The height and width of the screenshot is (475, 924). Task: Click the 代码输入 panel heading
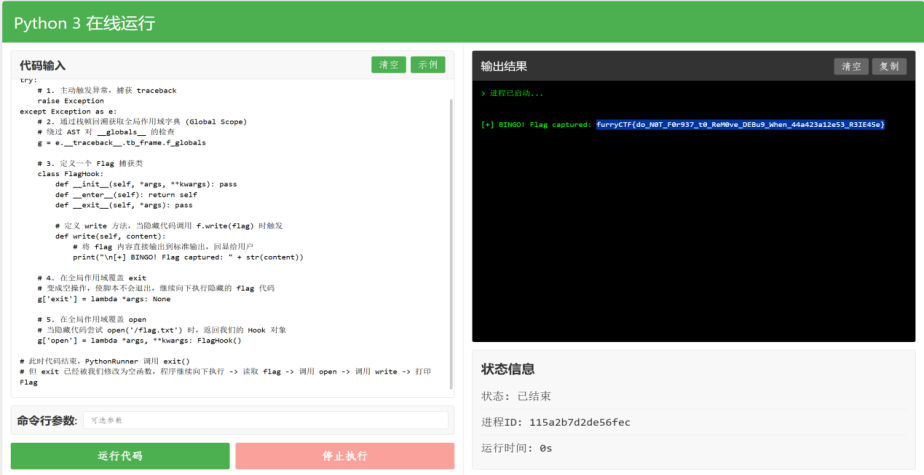tap(42, 65)
